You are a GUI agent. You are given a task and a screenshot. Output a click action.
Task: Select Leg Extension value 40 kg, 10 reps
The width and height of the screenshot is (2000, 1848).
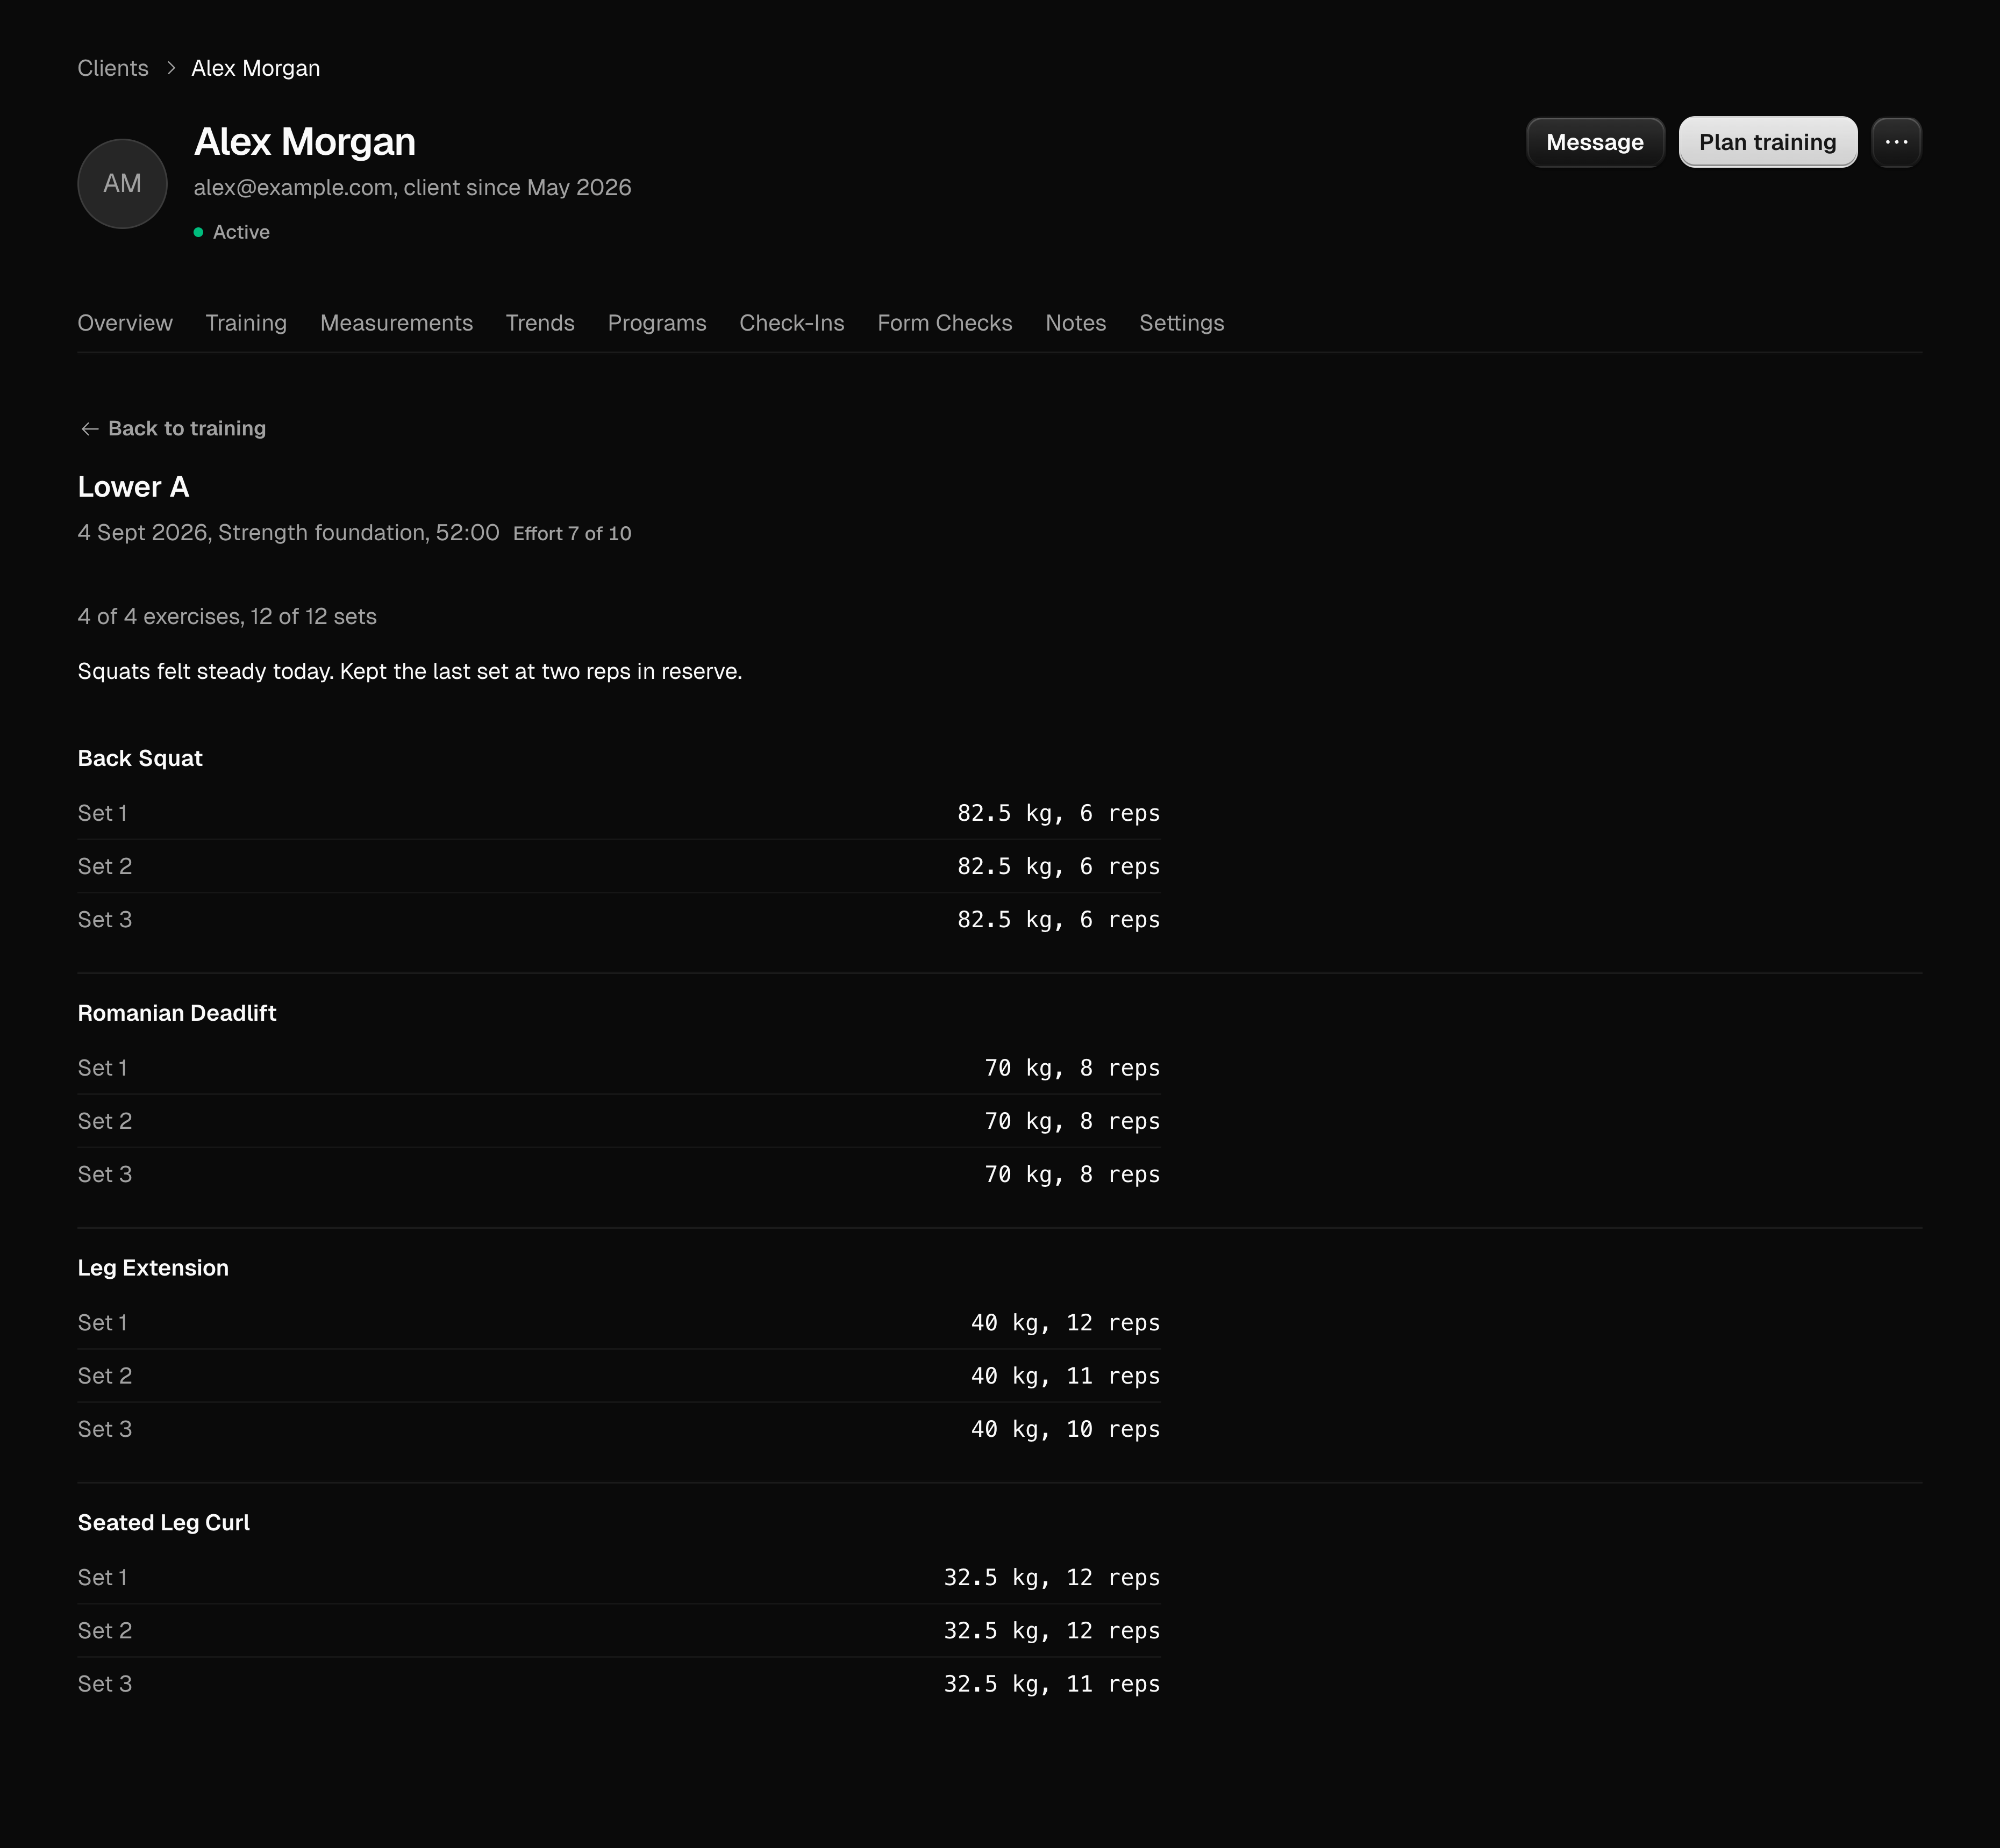[1065, 1430]
